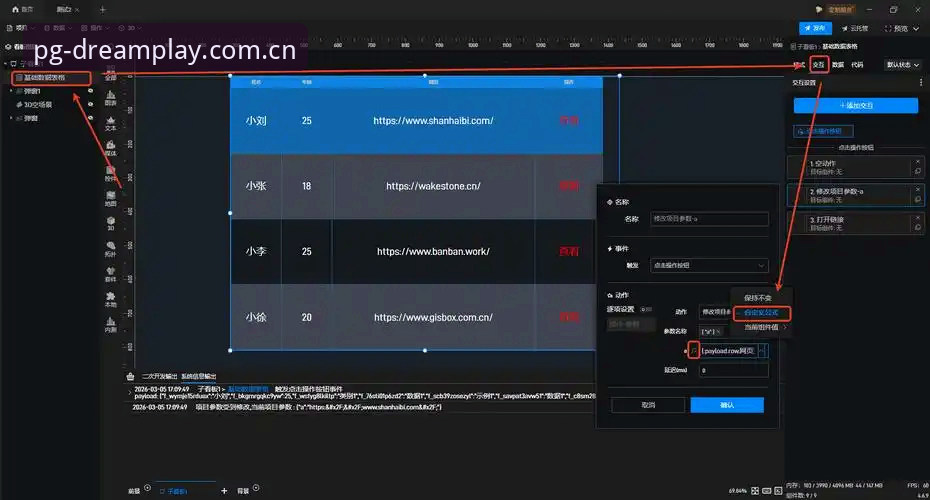
Task: Toggle the 逐项设置 switch
Action: (x=646, y=309)
